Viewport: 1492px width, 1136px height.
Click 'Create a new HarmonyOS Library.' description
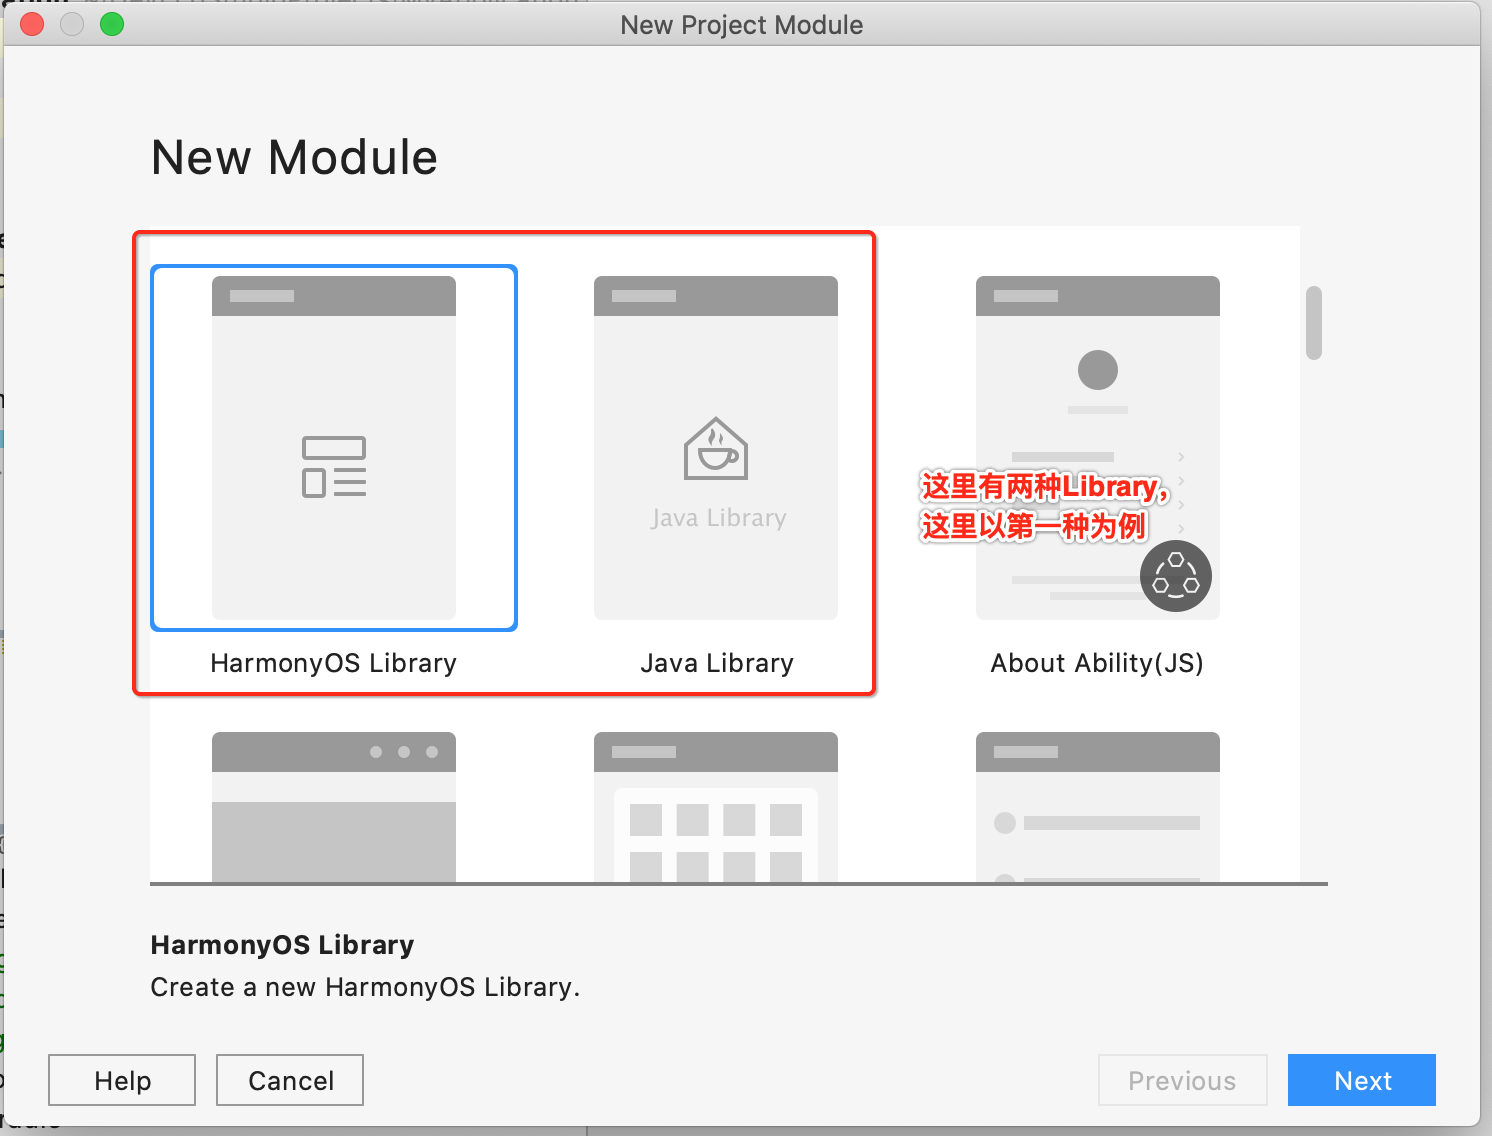click(x=365, y=987)
